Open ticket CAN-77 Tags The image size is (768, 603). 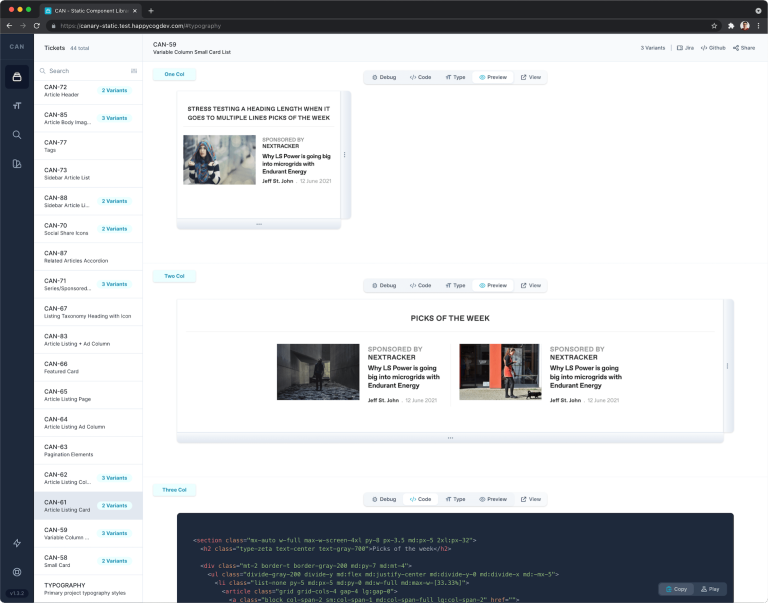coord(88,146)
